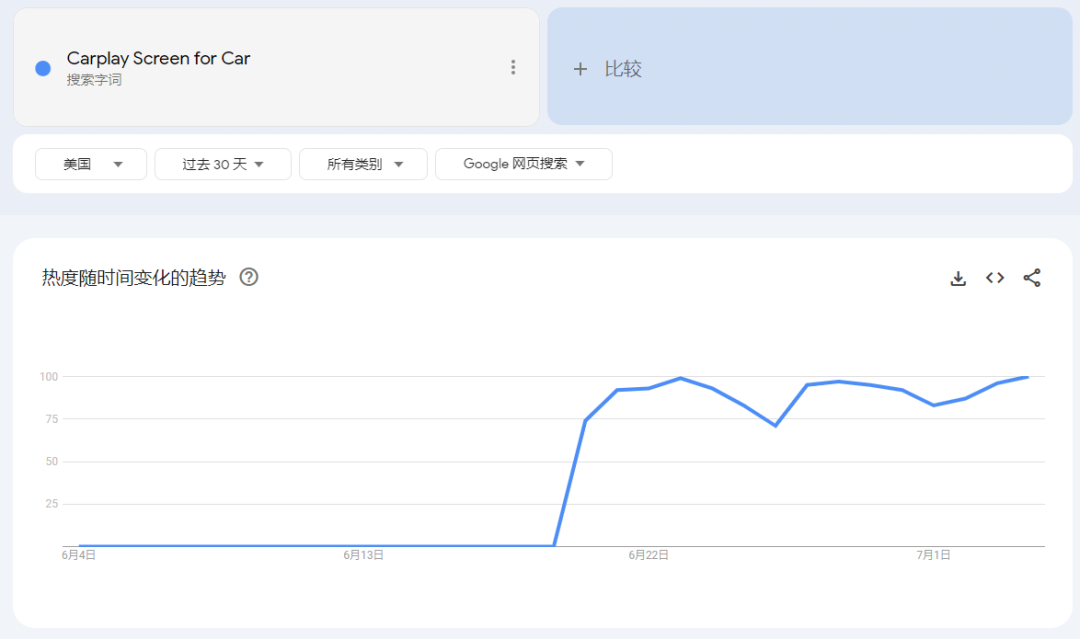Click the 6月22日 date on the axis

coord(648,555)
